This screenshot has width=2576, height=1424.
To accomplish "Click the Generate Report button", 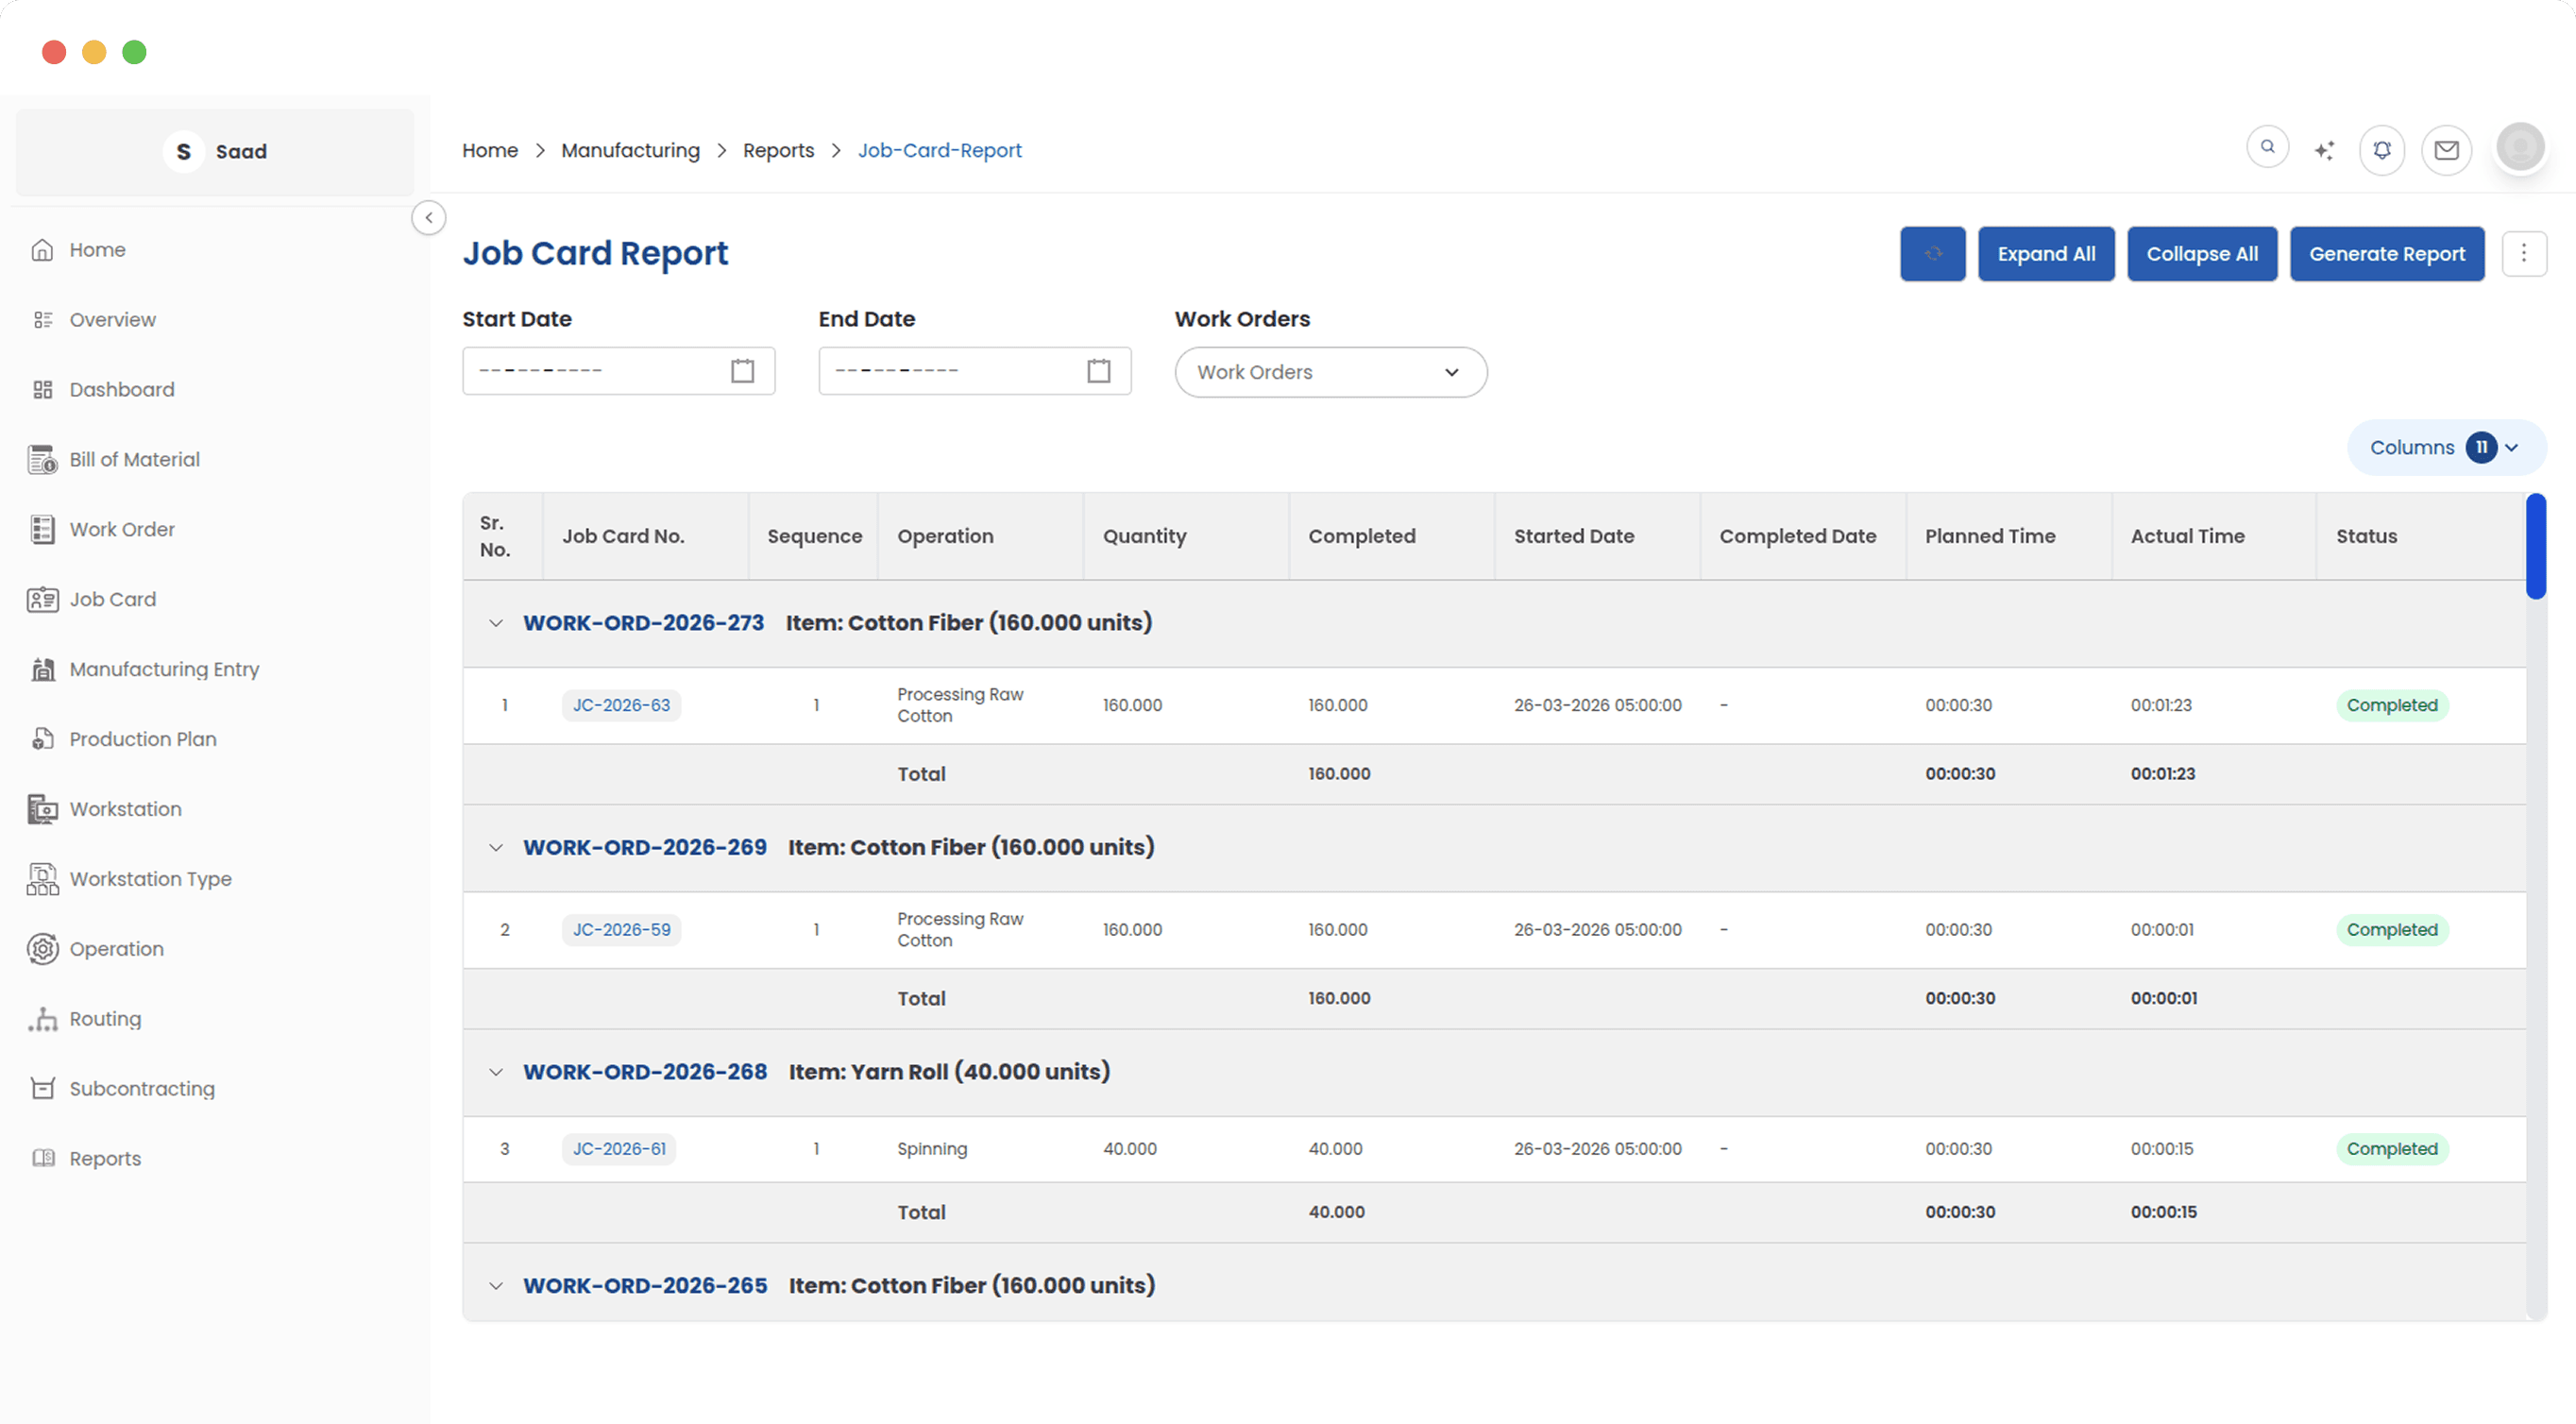I will point(2388,253).
